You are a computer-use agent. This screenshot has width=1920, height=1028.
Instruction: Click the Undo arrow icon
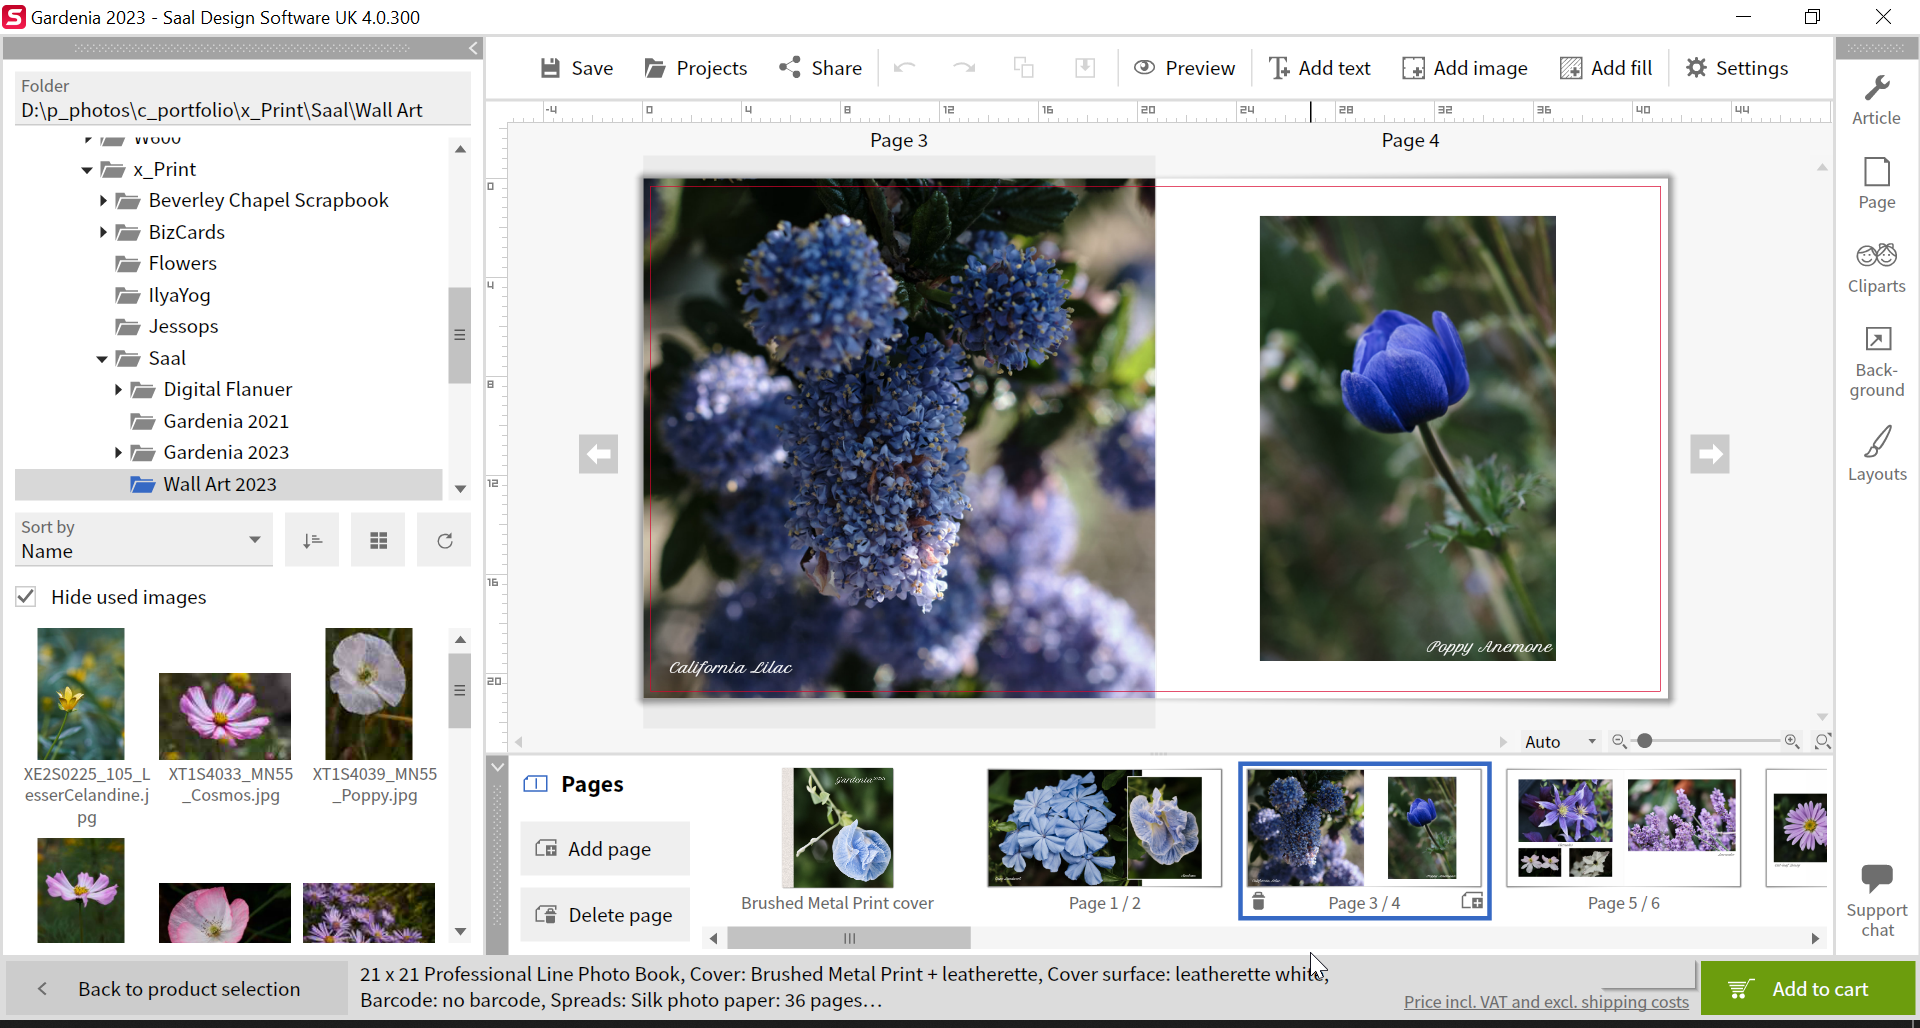[x=905, y=67]
